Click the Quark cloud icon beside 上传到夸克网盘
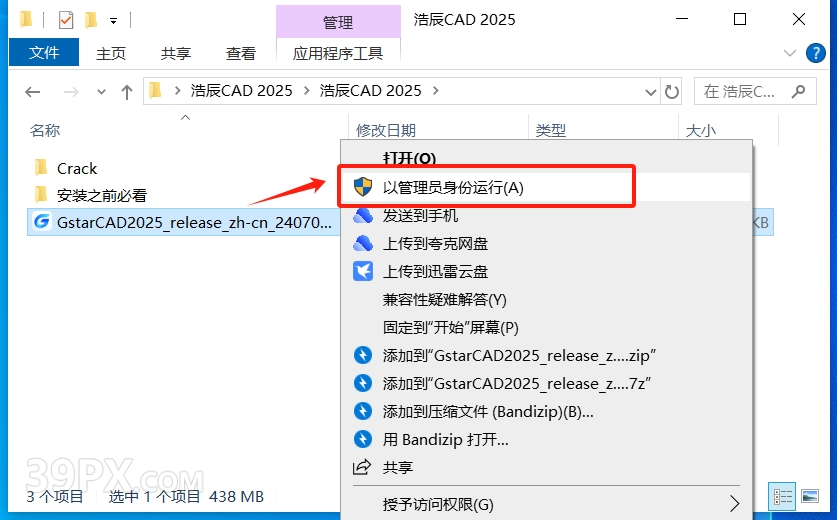 pos(363,243)
